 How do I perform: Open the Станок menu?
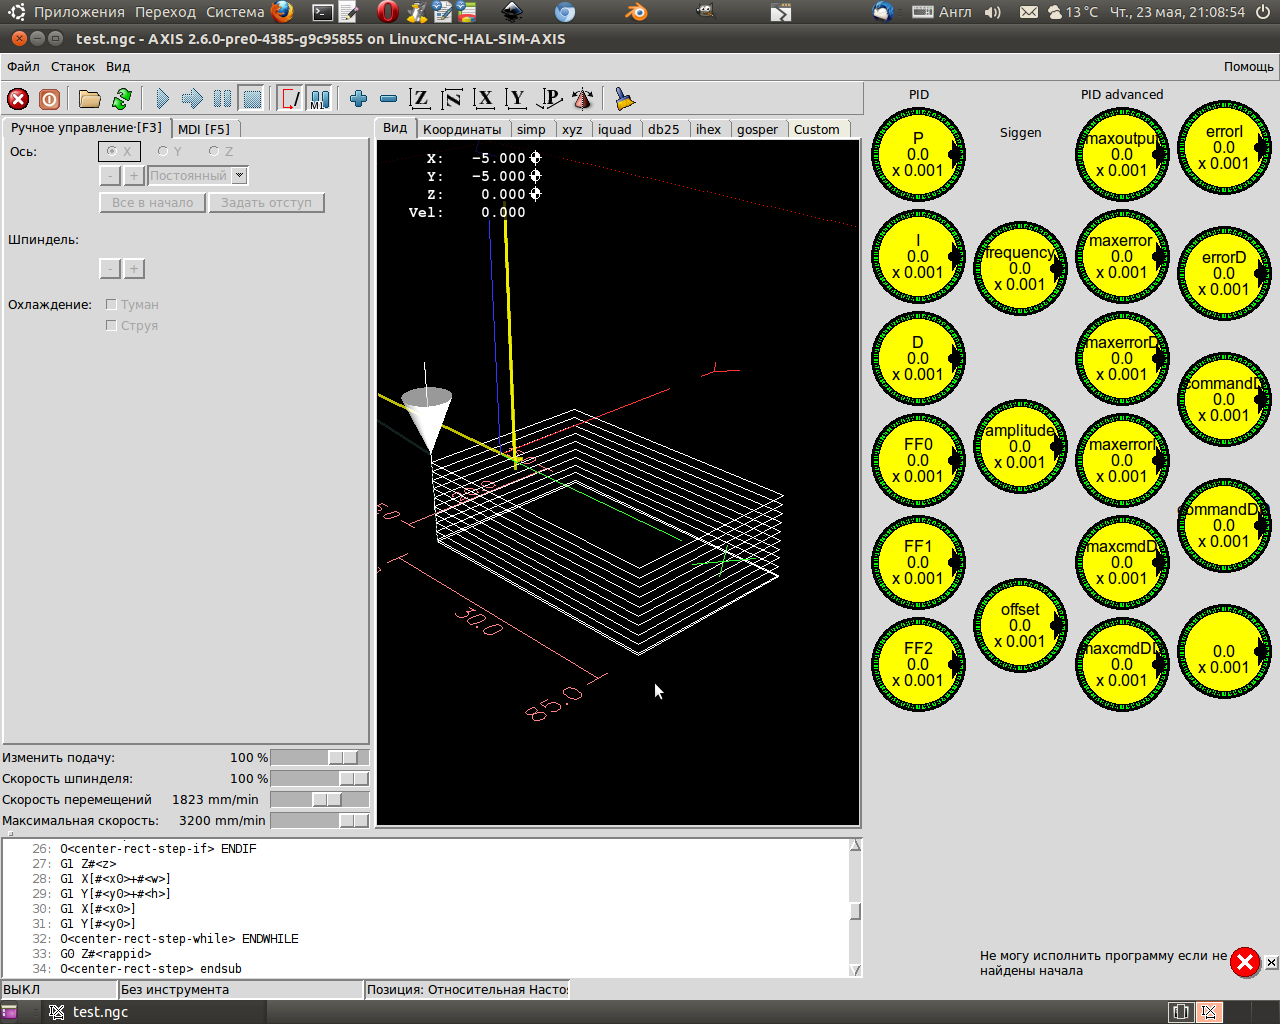73,67
